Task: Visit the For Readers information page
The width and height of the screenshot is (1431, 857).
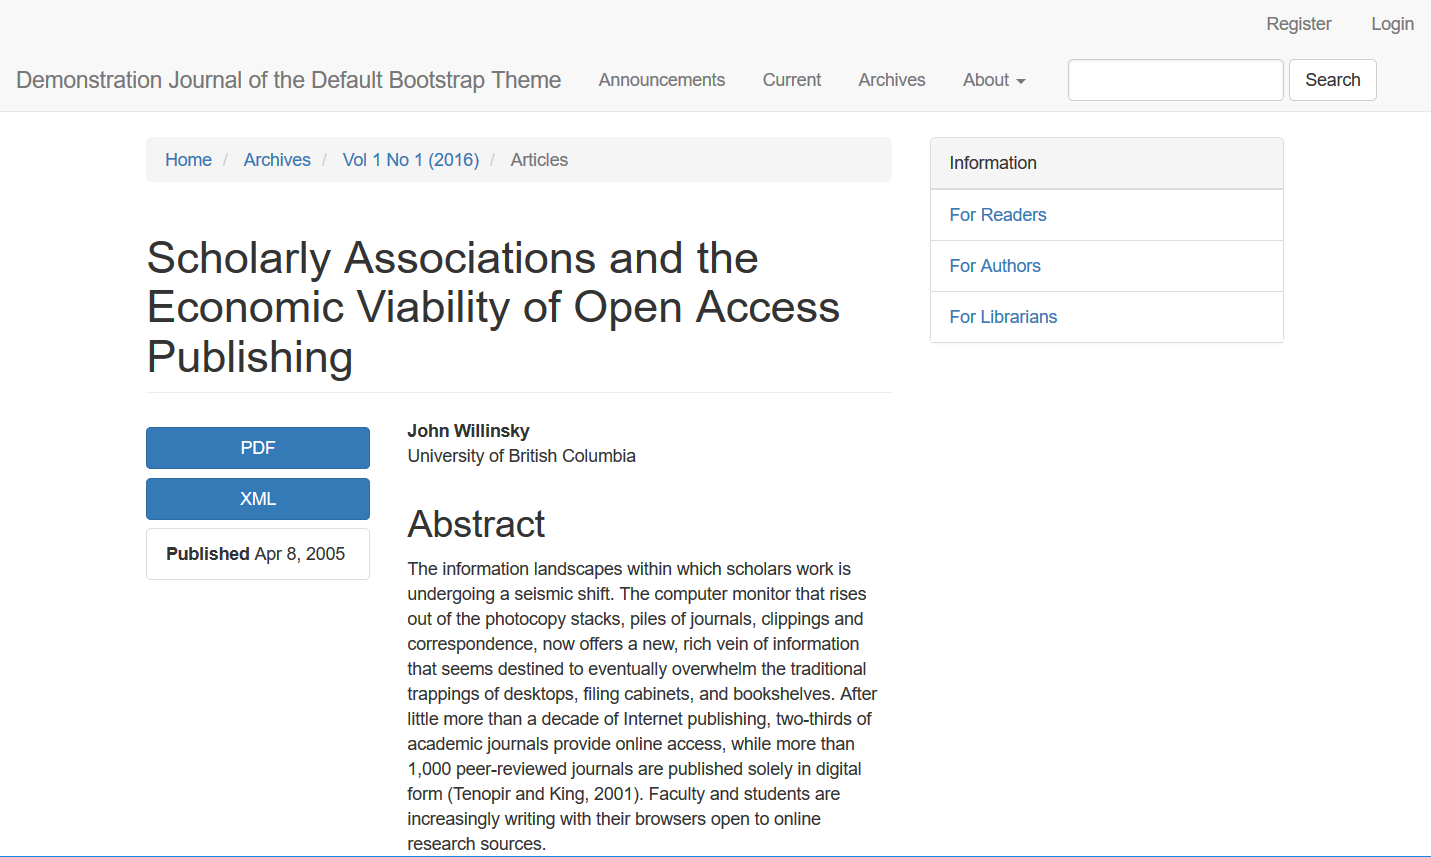Action: tap(997, 214)
